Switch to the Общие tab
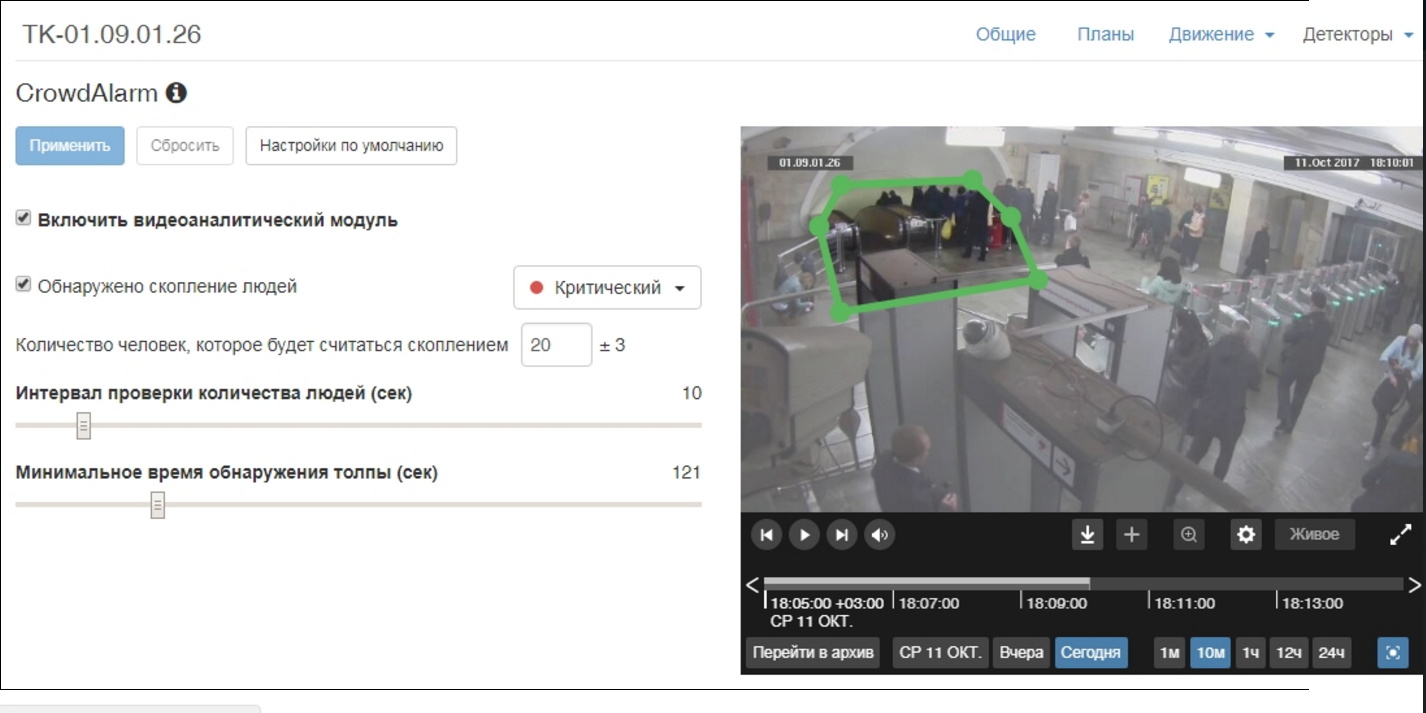Screen dimensions: 1426x713 (1006, 34)
